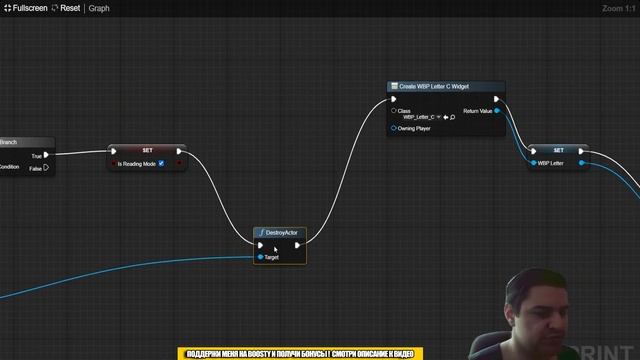Click the Branch node header
The height and width of the screenshot is (360, 640).
[27, 142]
